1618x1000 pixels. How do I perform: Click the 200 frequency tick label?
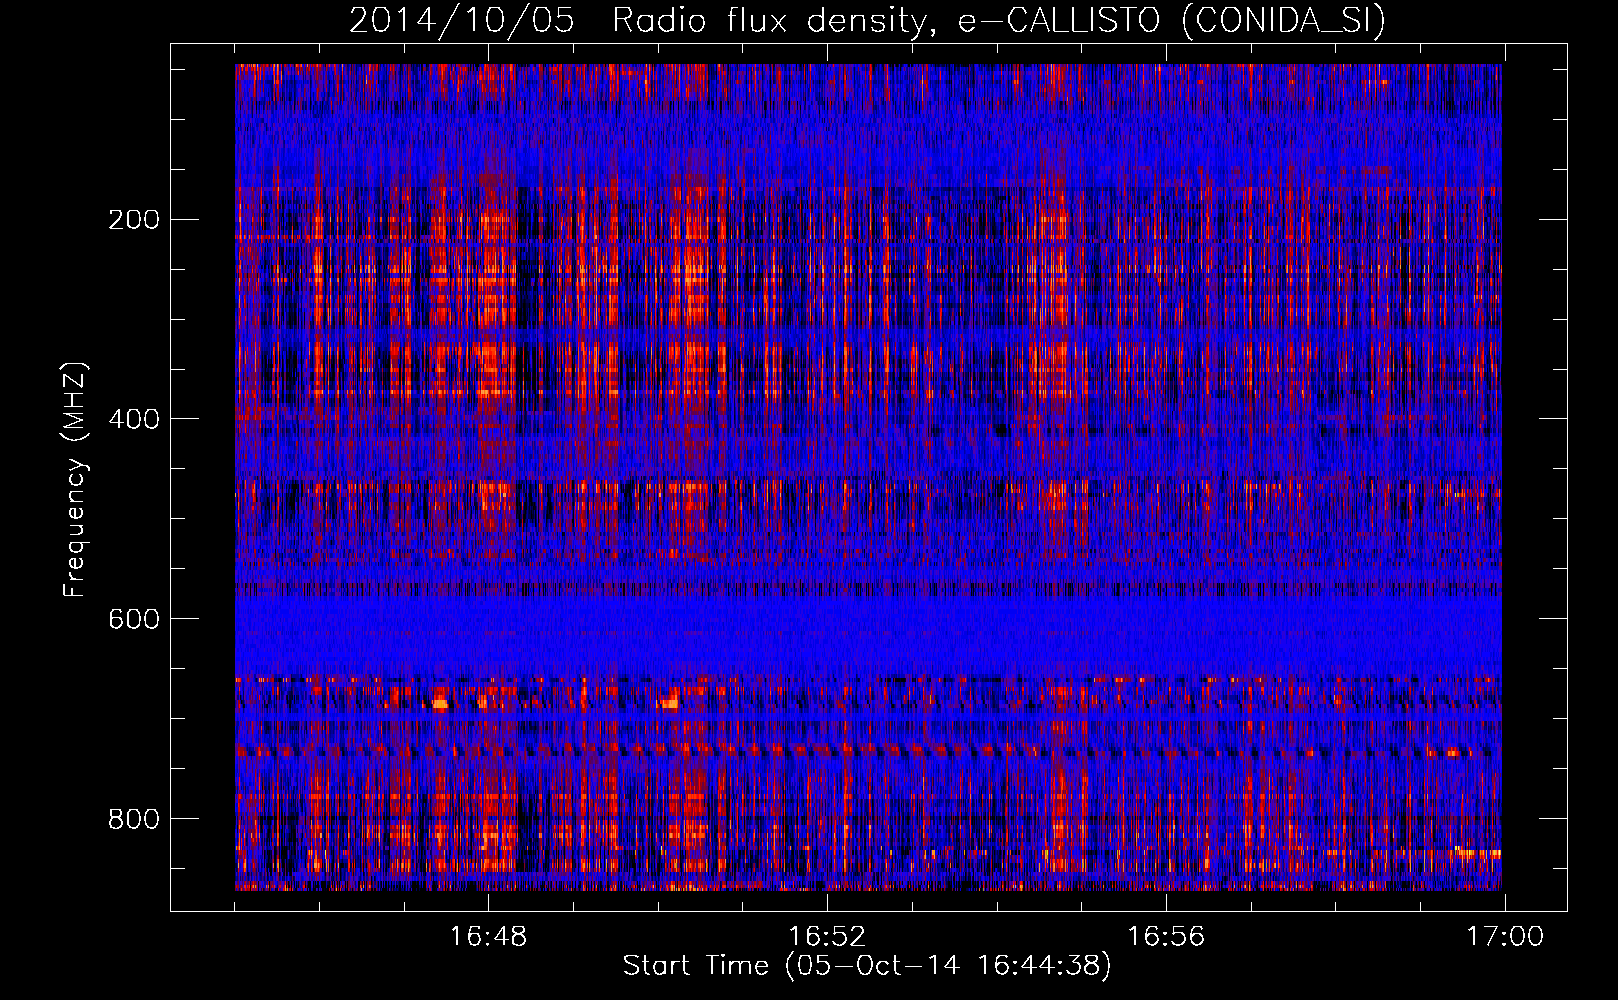point(134,220)
